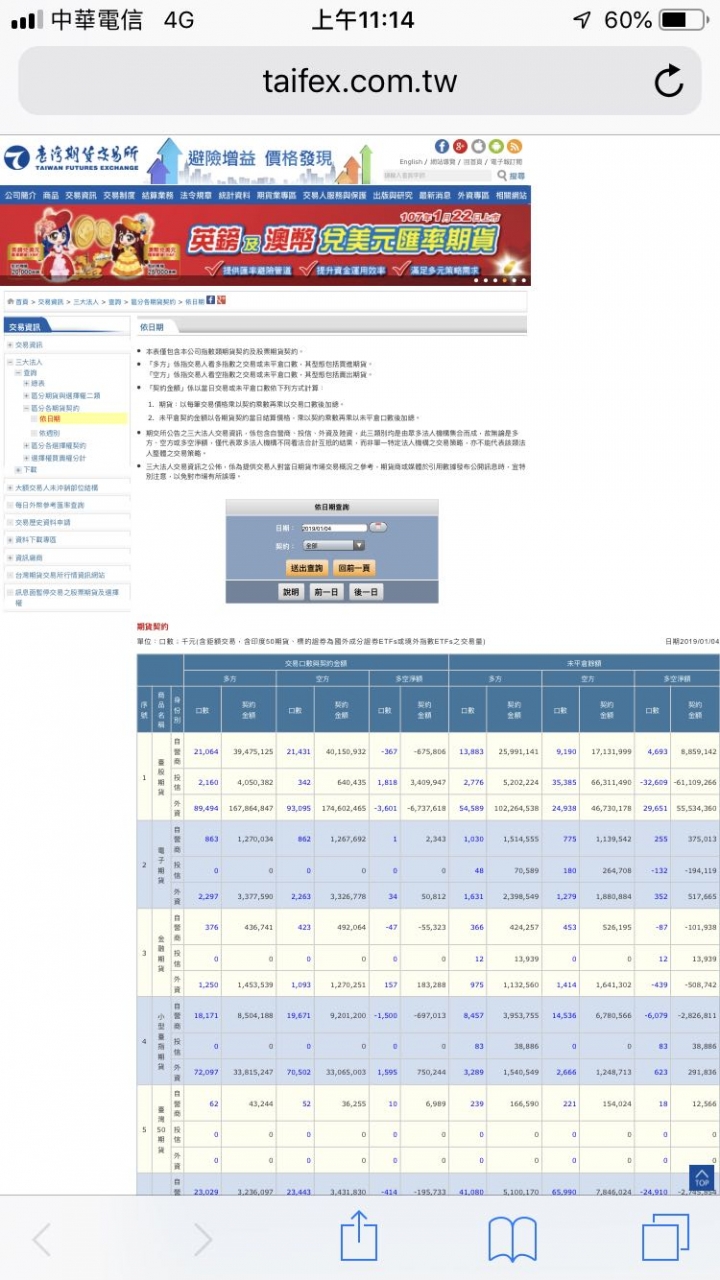Open the Safari tabs overview icon

coord(666,1238)
